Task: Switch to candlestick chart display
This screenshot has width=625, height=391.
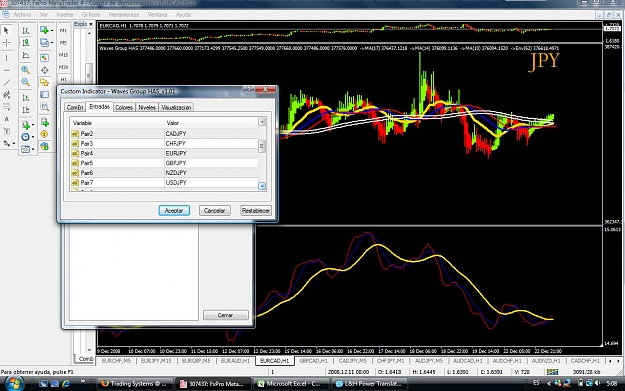Action: tap(26, 43)
